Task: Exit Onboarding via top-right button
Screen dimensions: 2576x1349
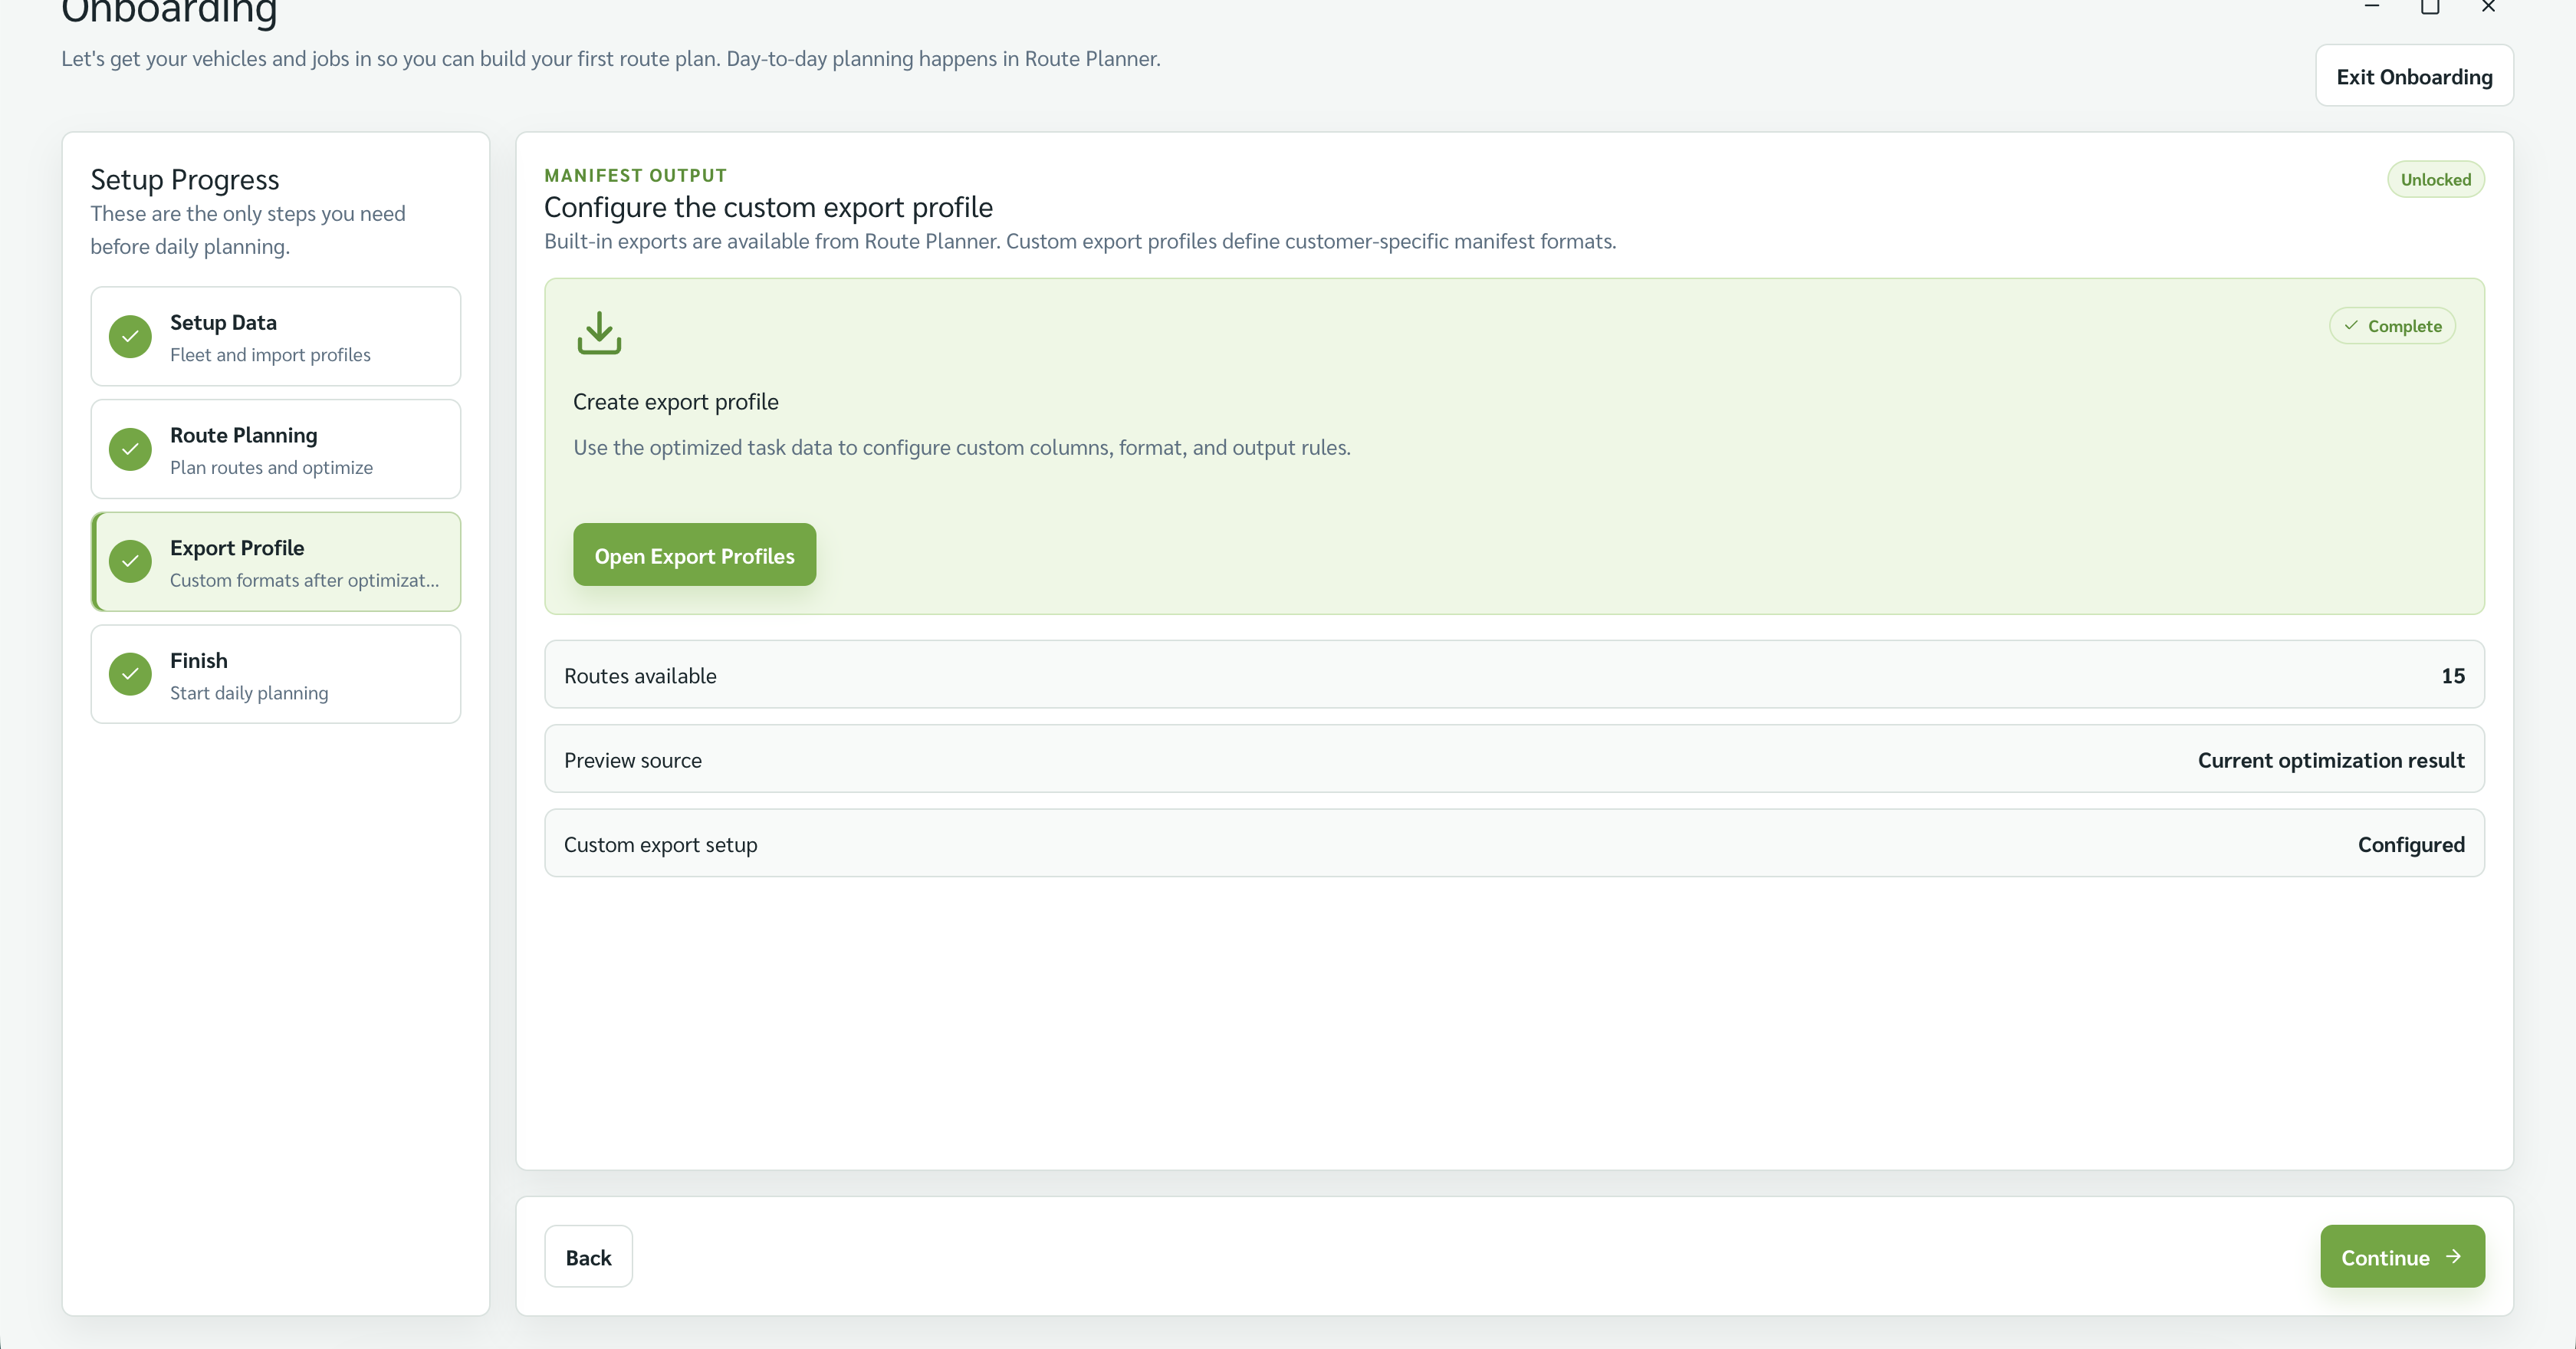Action: coord(2414,76)
